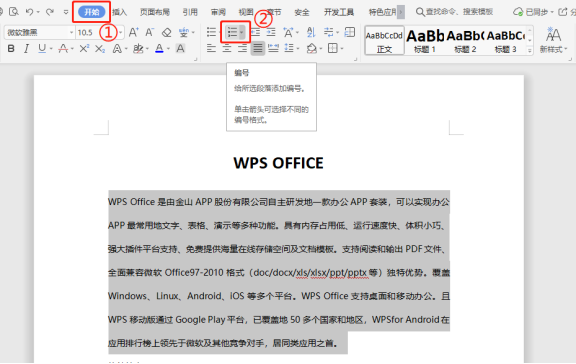Open the show/hide paragraph marks icon
The width and height of the screenshot is (576, 364).
[x=328, y=32]
